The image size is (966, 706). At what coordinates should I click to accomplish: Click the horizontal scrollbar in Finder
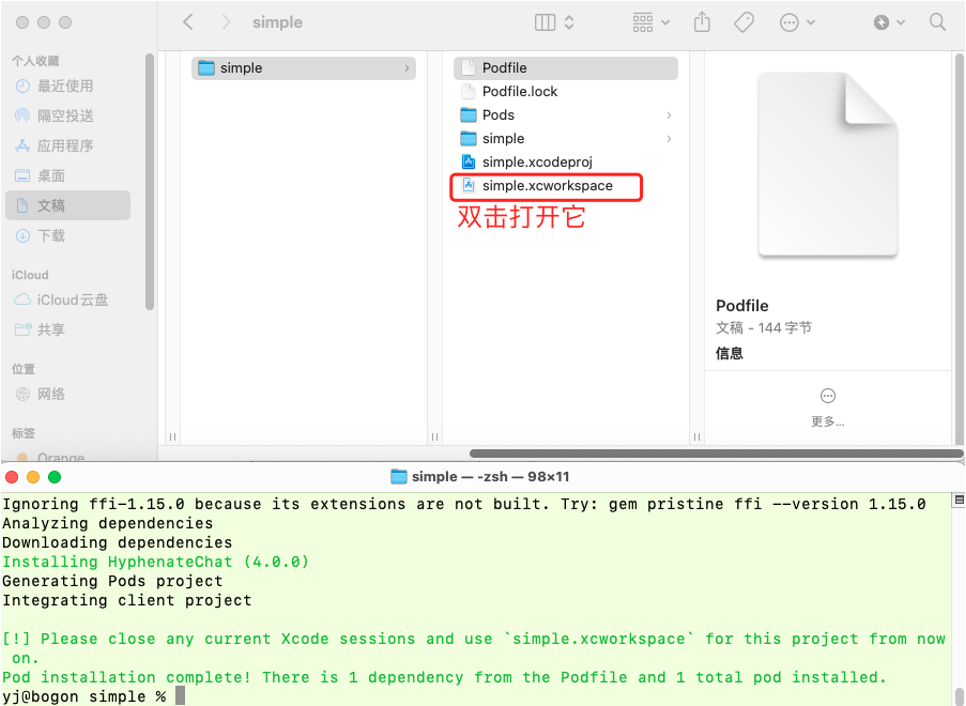[700, 454]
